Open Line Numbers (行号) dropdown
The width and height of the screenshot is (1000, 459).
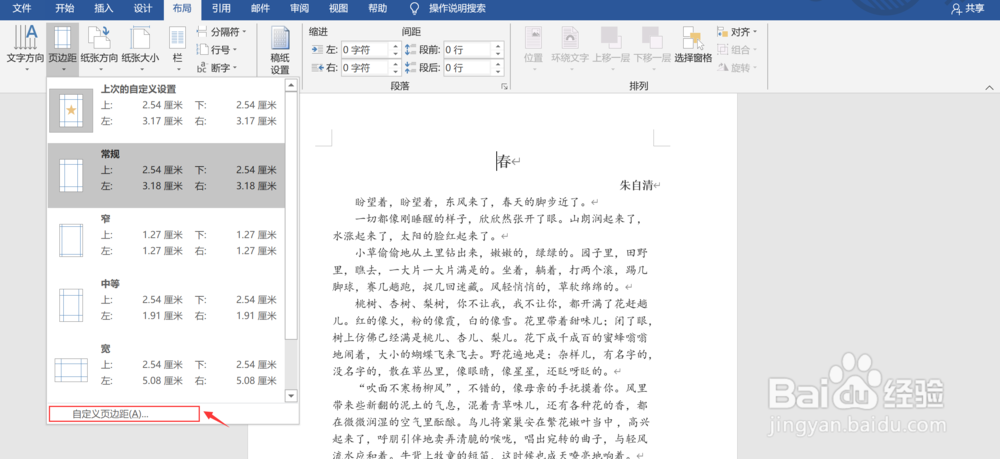click(x=217, y=50)
